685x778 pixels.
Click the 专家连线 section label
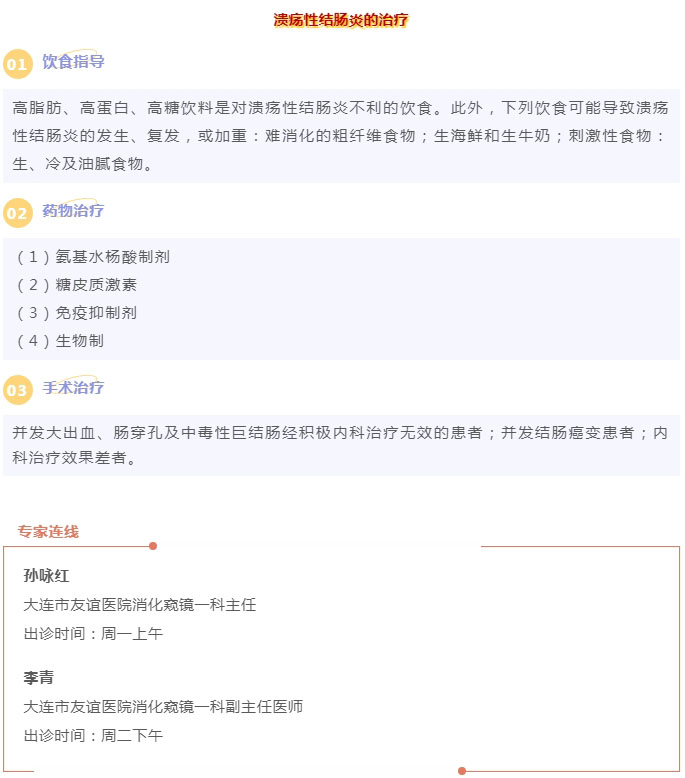[x=48, y=532]
